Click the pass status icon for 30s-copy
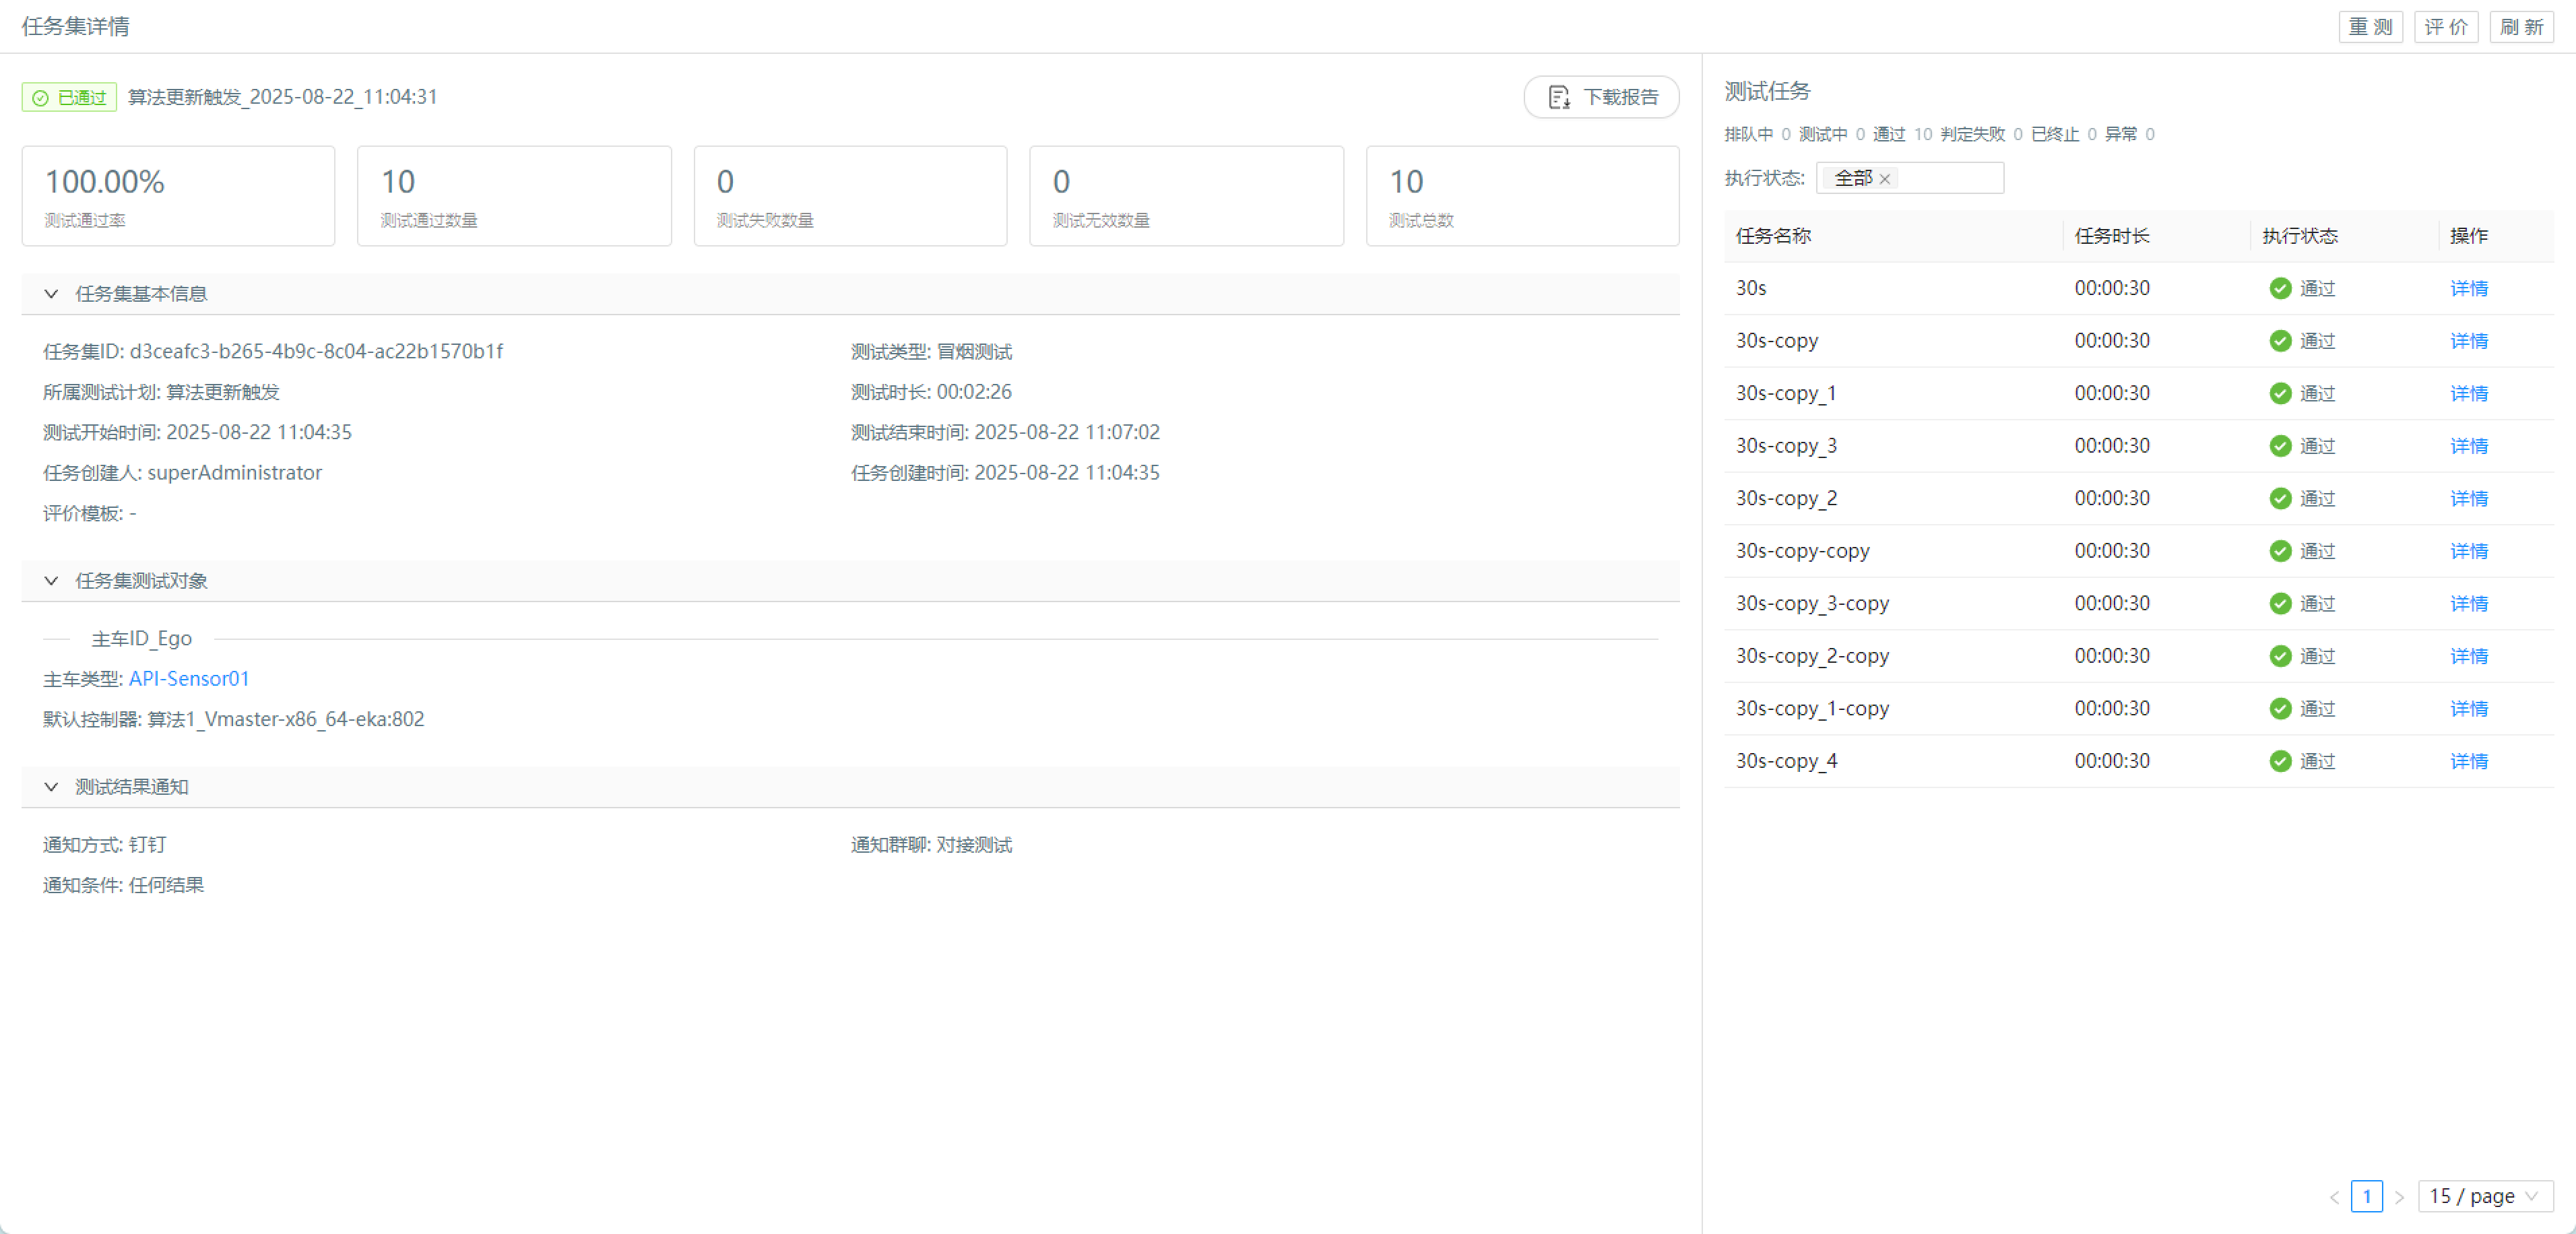This screenshot has height=1234, width=2576. 2280,341
